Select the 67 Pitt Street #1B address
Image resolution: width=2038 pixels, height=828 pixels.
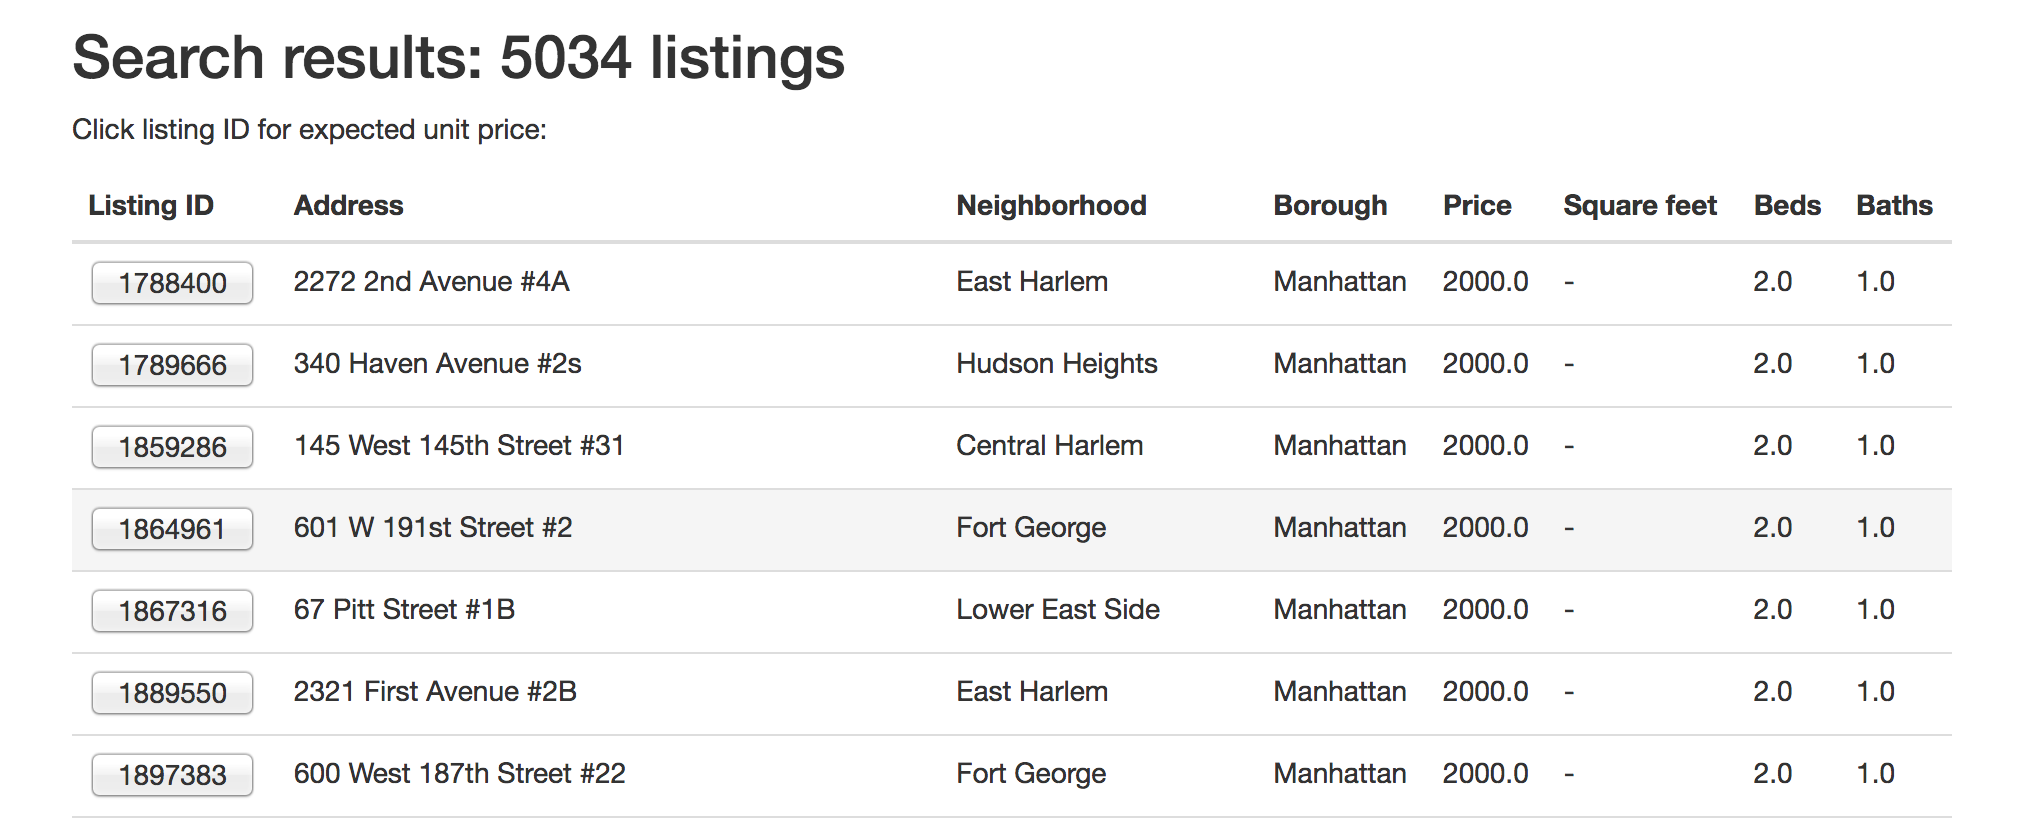[x=404, y=609]
